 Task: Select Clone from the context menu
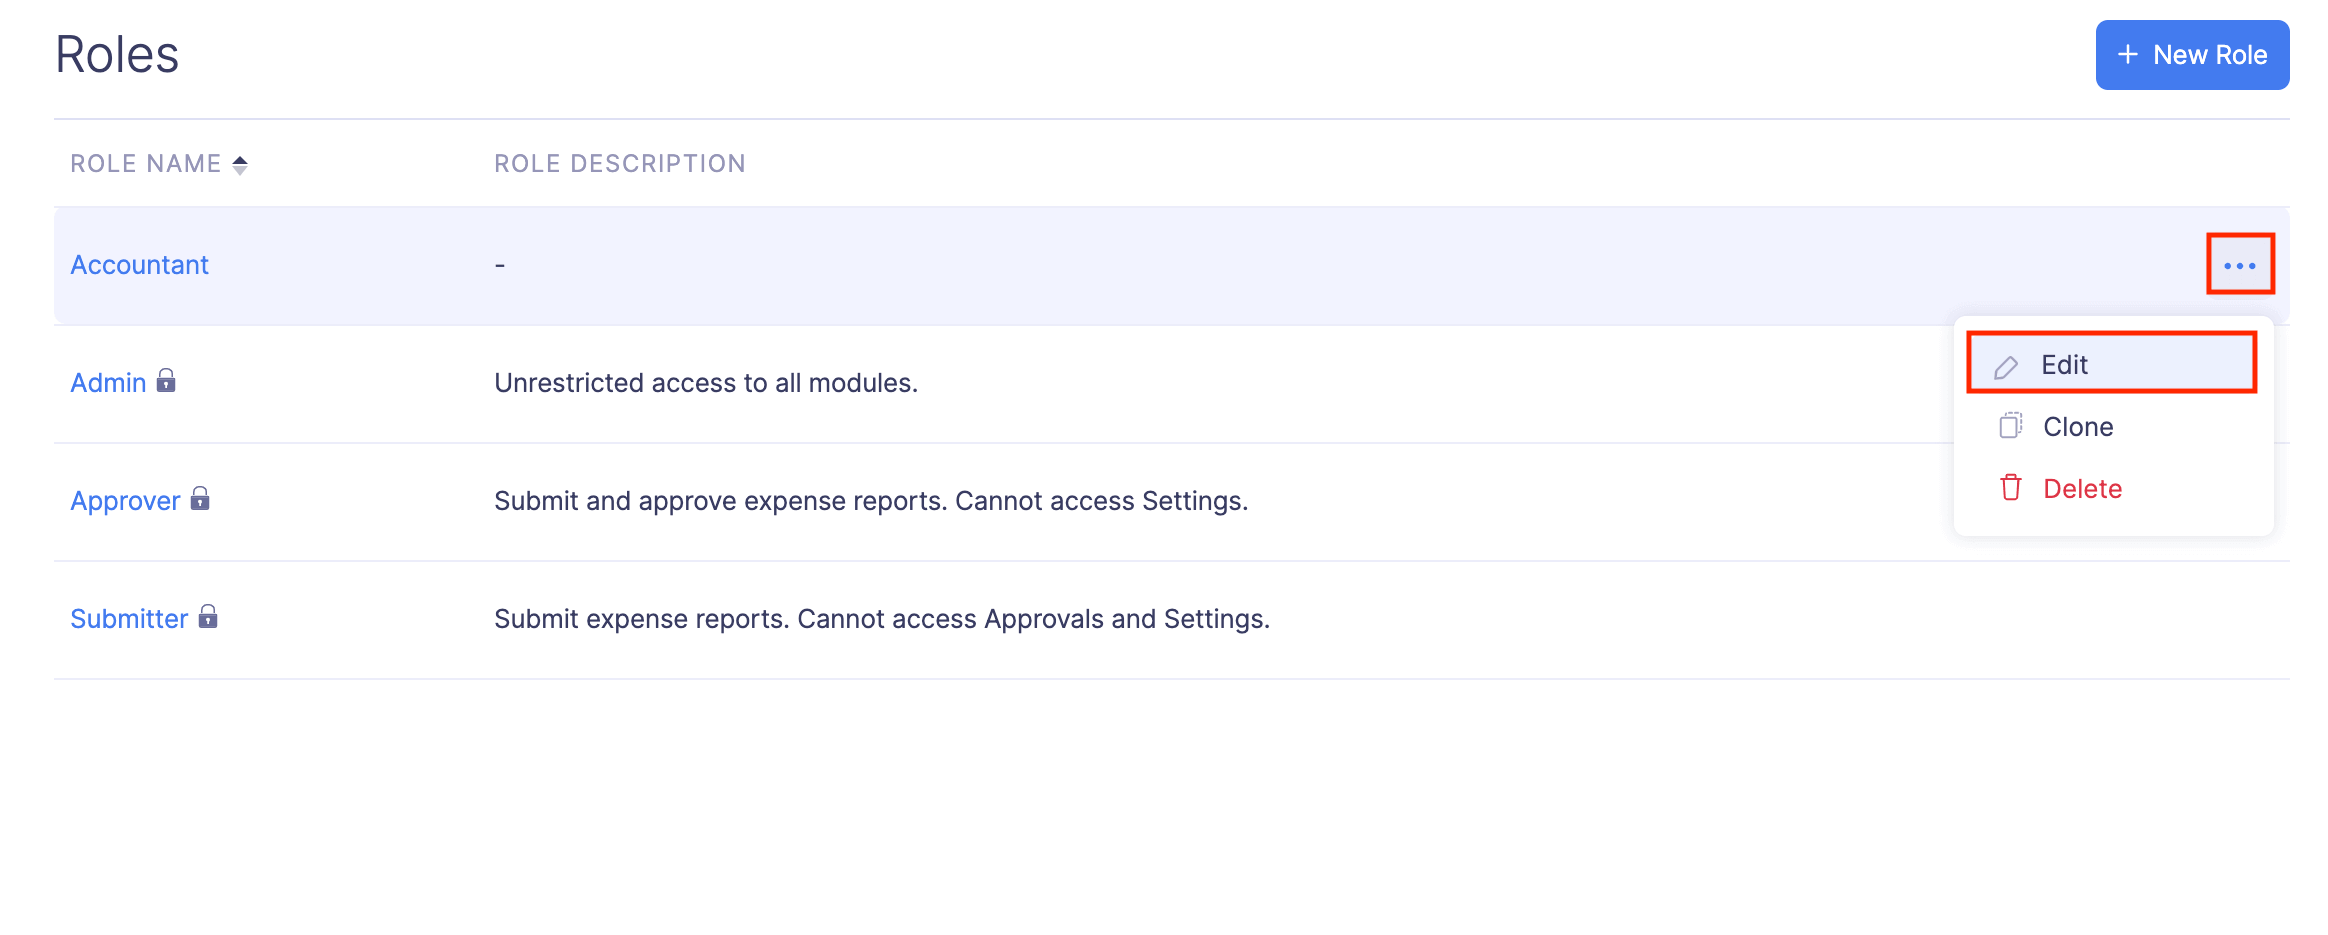pos(2077,427)
